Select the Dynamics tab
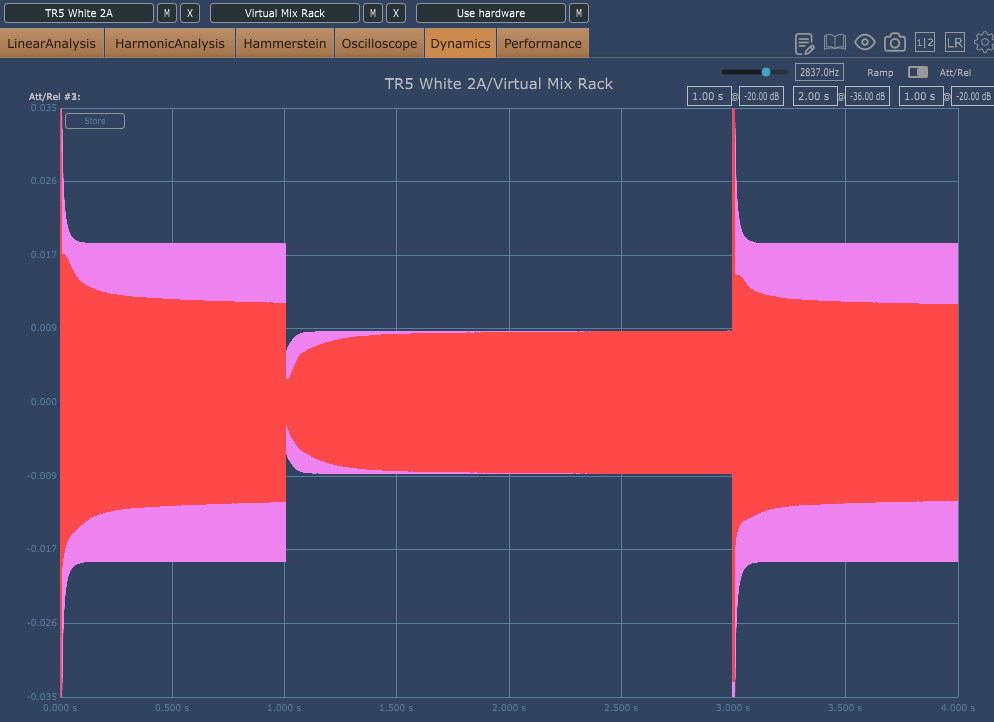994x722 pixels. (460, 43)
